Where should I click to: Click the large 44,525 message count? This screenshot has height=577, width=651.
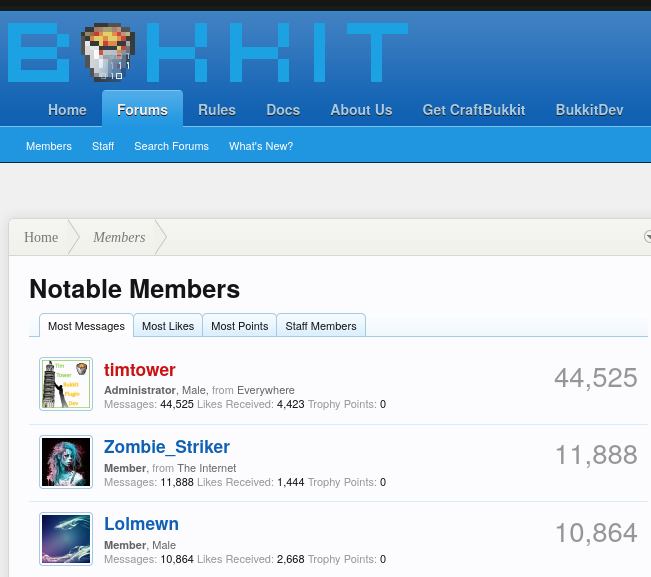(596, 378)
